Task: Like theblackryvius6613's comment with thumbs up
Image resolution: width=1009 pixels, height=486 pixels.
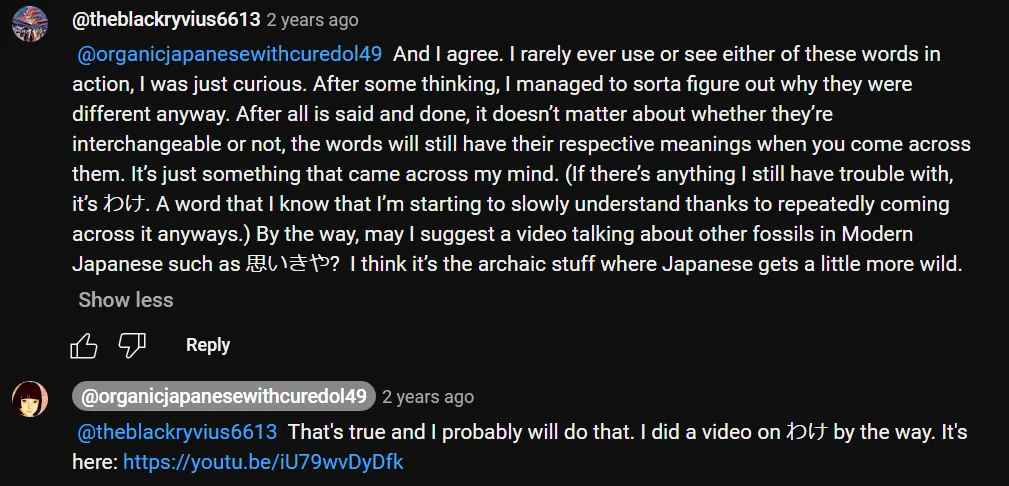Action: 84,346
